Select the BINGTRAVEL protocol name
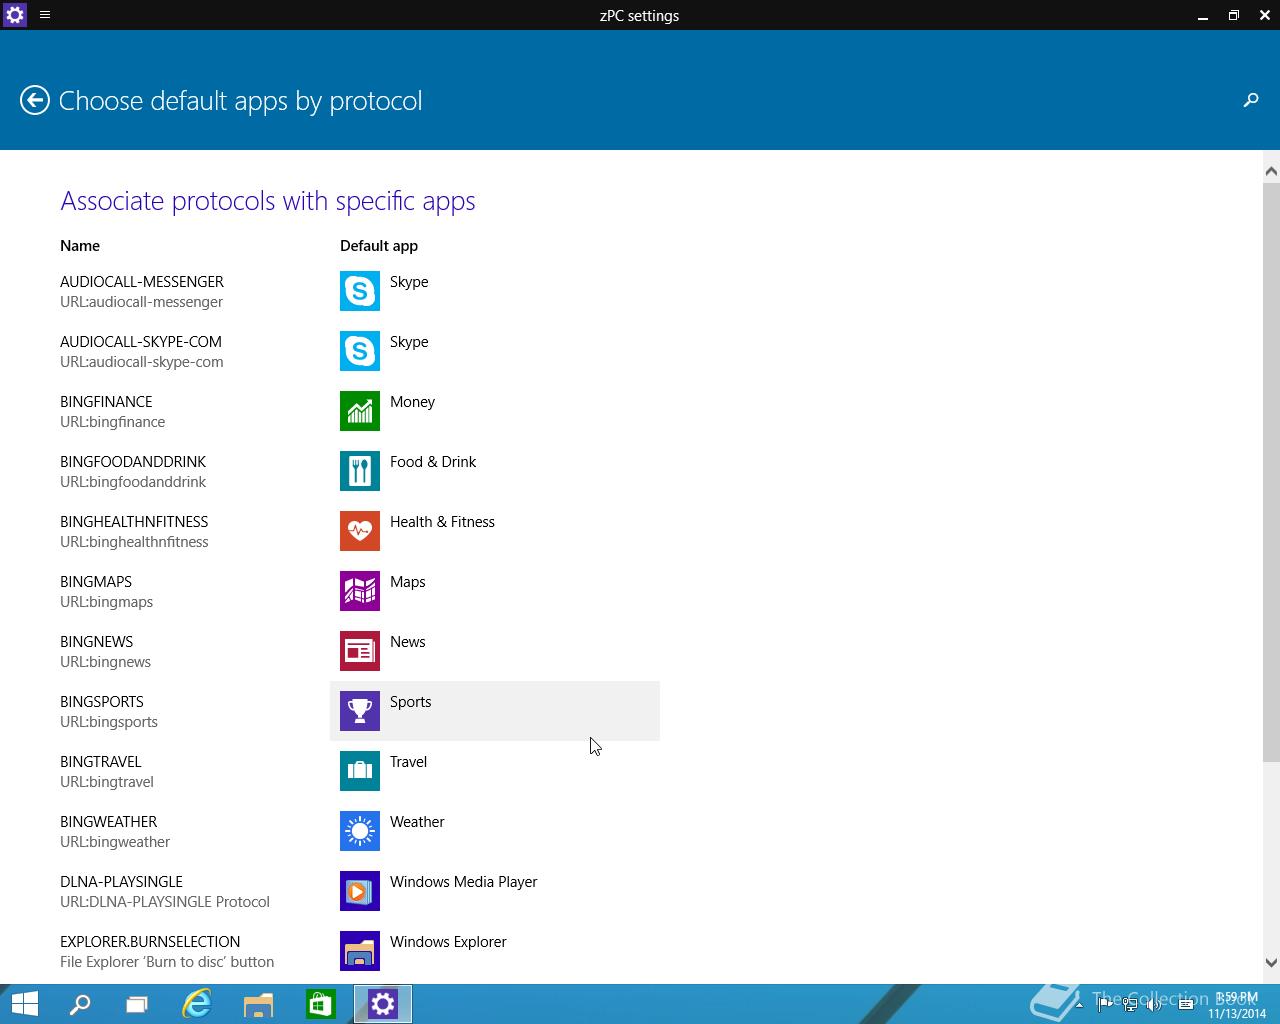Screen dimensions: 1280x1024 click(101, 762)
